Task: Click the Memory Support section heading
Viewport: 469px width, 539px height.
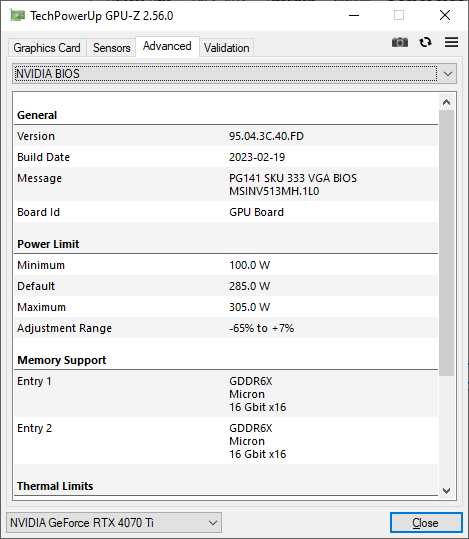Action: [x=62, y=360]
